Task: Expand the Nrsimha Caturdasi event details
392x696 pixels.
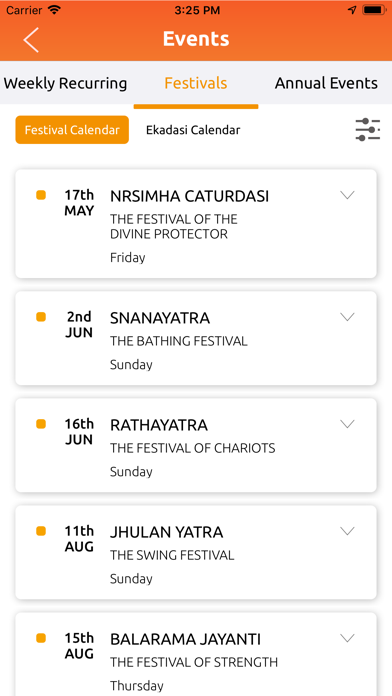Action: click(x=347, y=195)
